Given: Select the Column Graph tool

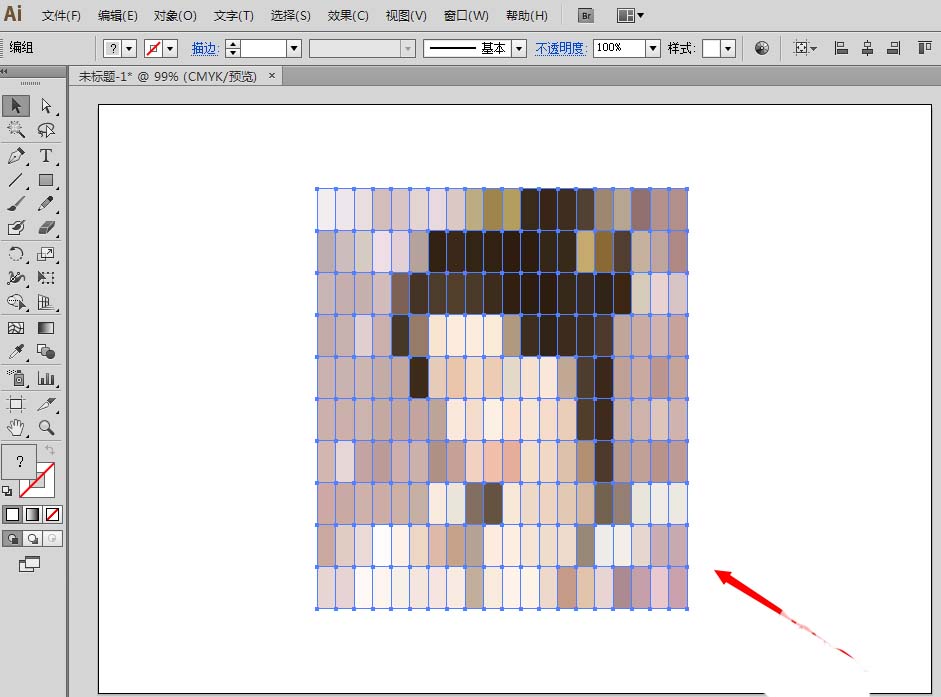Looking at the screenshot, I should pos(46,378).
